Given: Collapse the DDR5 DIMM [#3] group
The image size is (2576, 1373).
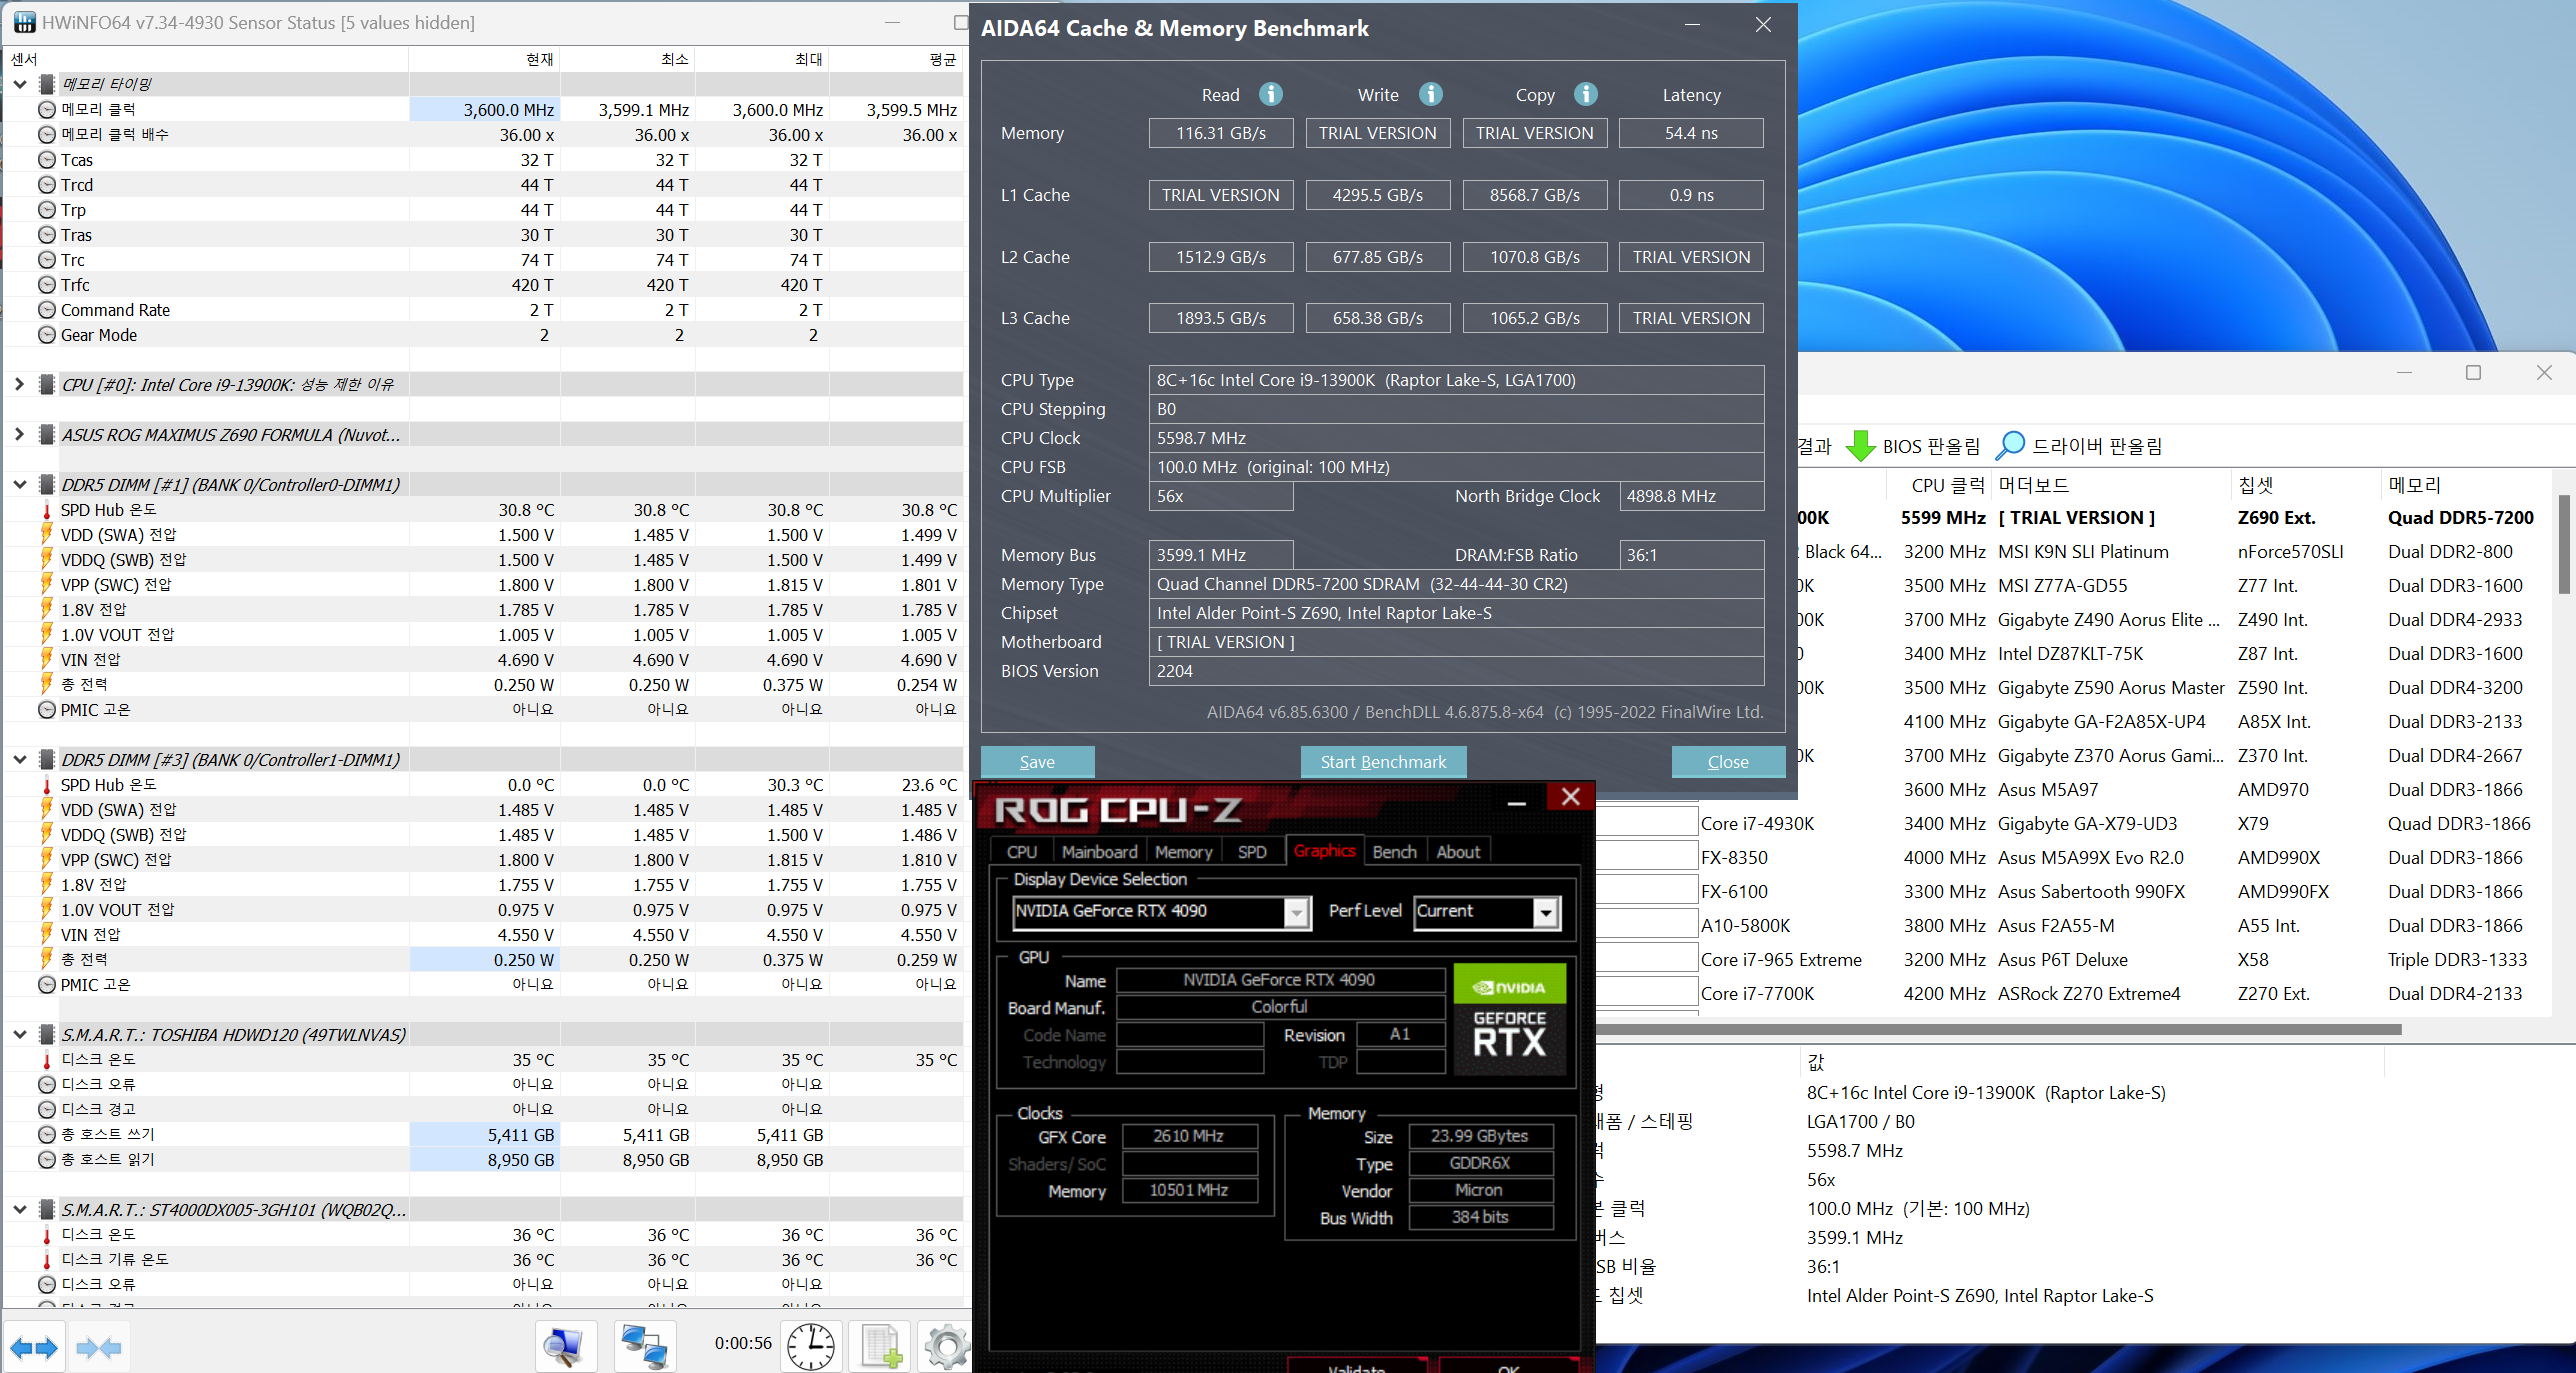Looking at the screenshot, I should coord(19,760).
